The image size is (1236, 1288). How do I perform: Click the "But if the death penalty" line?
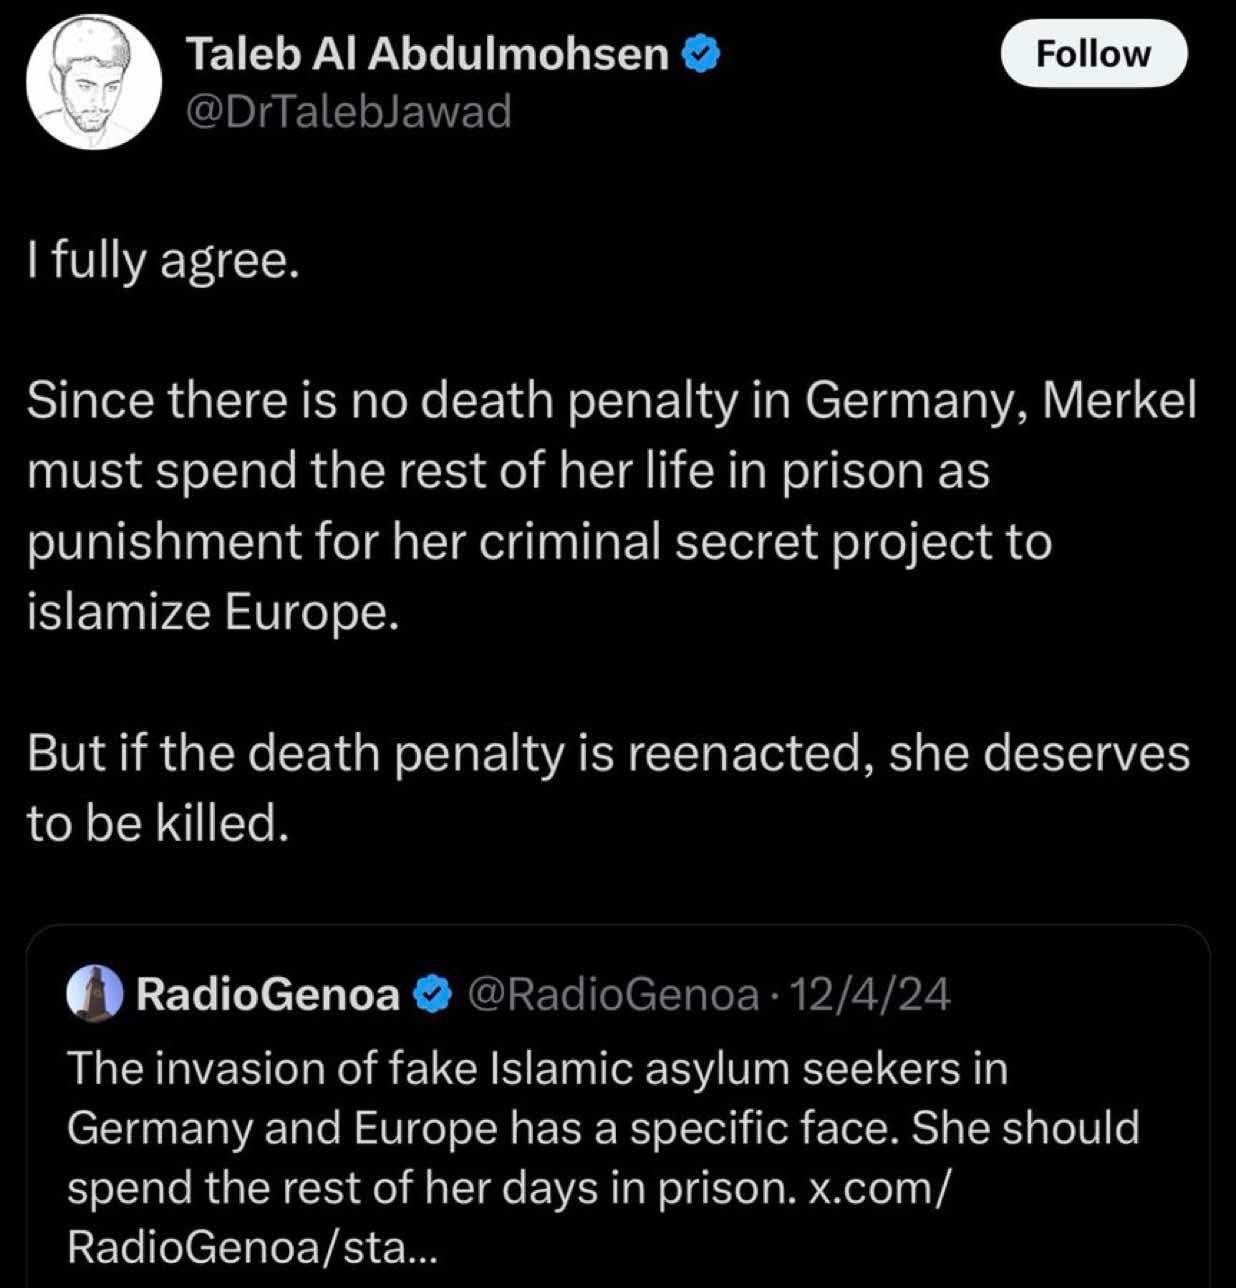(x=608, y=753)
